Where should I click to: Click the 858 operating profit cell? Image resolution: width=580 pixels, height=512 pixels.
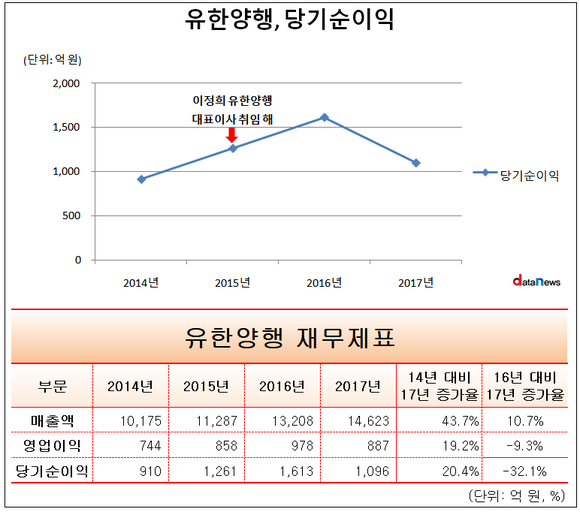[x=227, y=446]
